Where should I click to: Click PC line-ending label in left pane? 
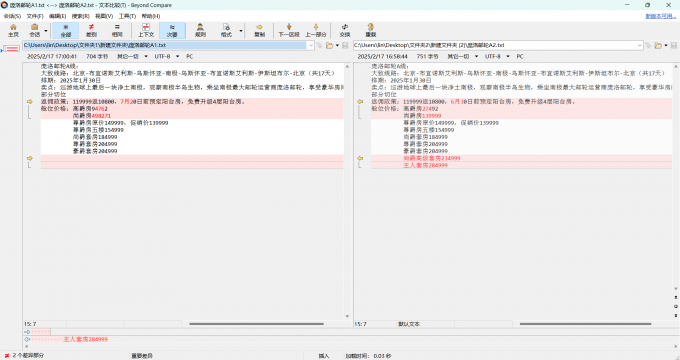point(190,56)
